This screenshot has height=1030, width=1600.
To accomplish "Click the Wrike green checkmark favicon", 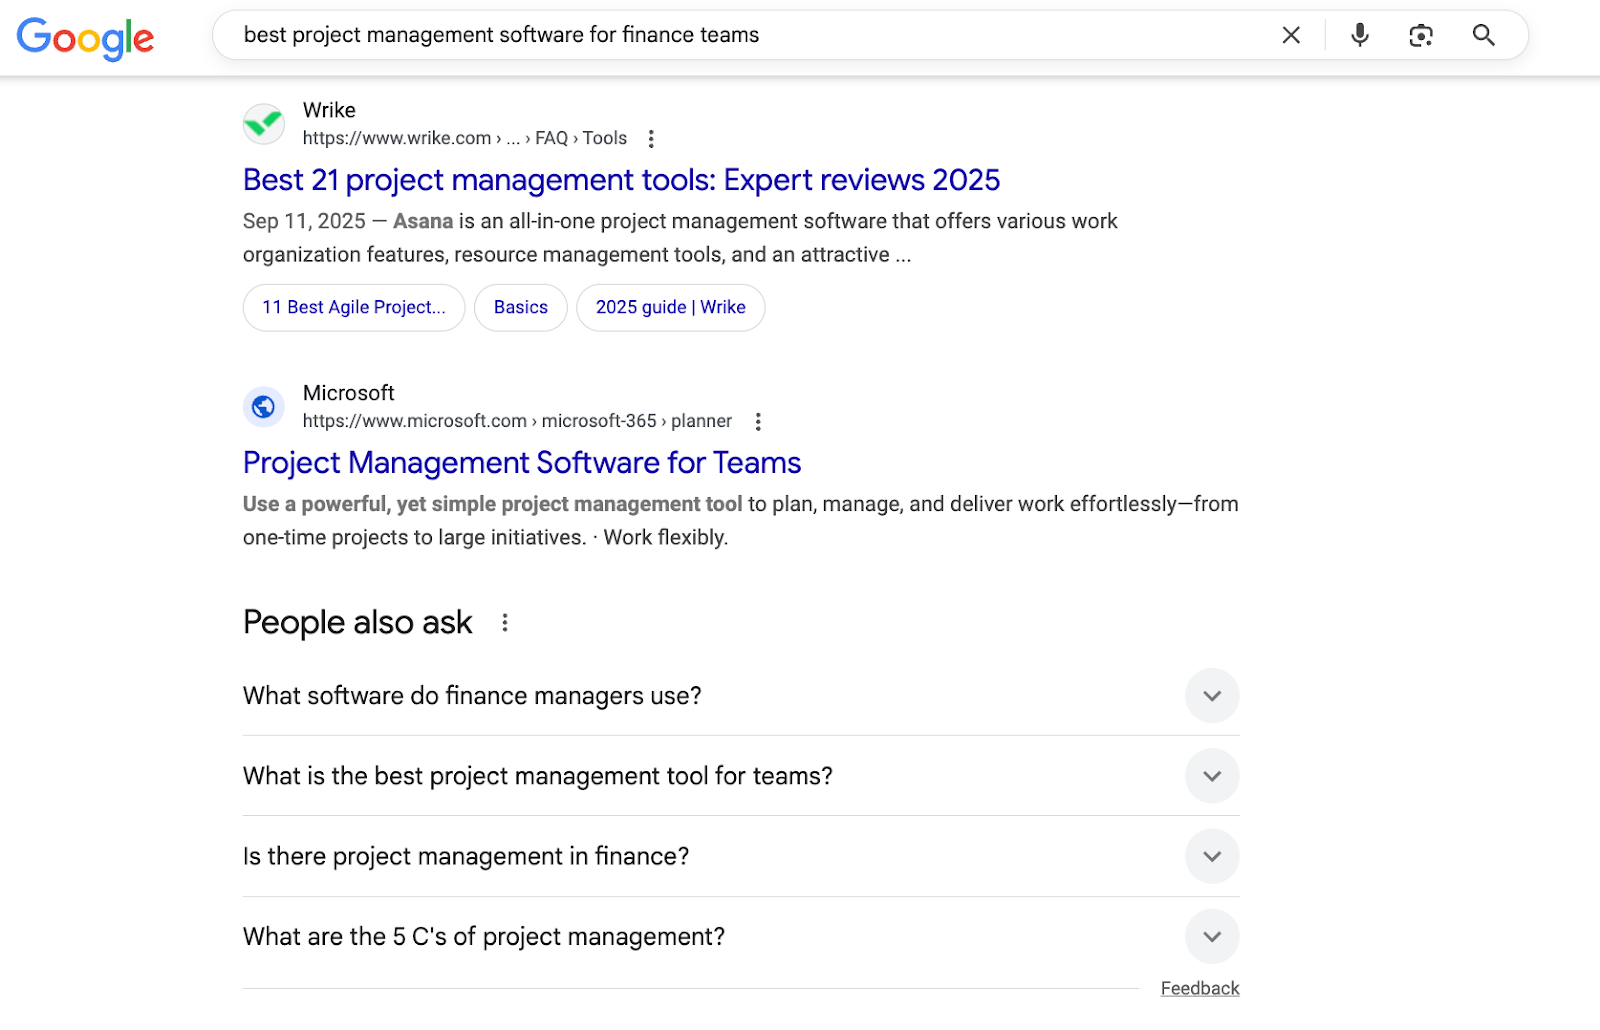I will click(x=264, y=124).
